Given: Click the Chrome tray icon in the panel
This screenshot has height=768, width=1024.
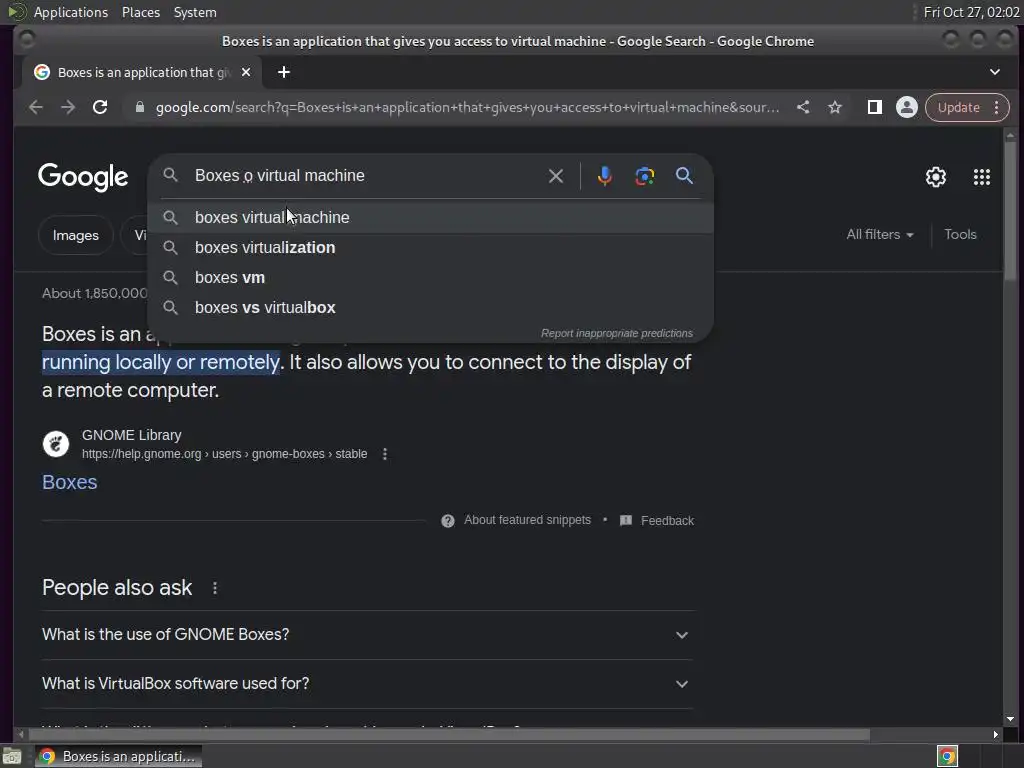Looking at the screenshot, I should coord(947,756).
